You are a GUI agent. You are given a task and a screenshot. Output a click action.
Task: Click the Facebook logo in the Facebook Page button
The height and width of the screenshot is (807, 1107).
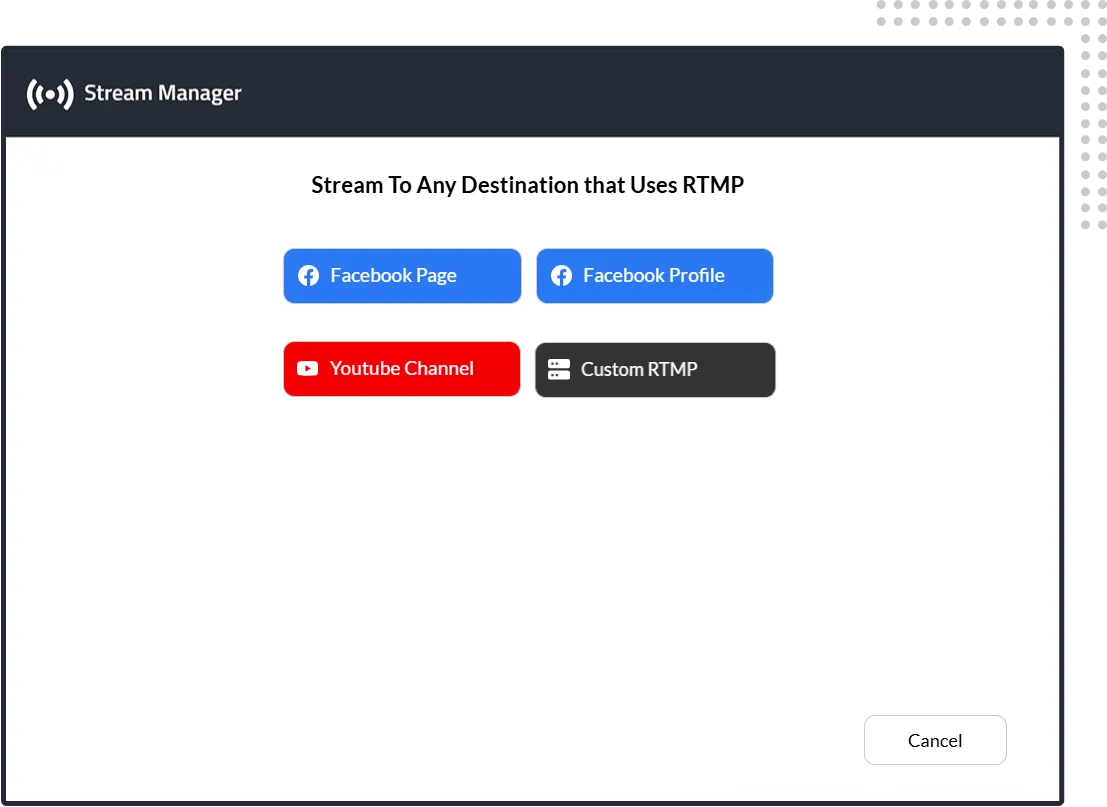point(309,275)
